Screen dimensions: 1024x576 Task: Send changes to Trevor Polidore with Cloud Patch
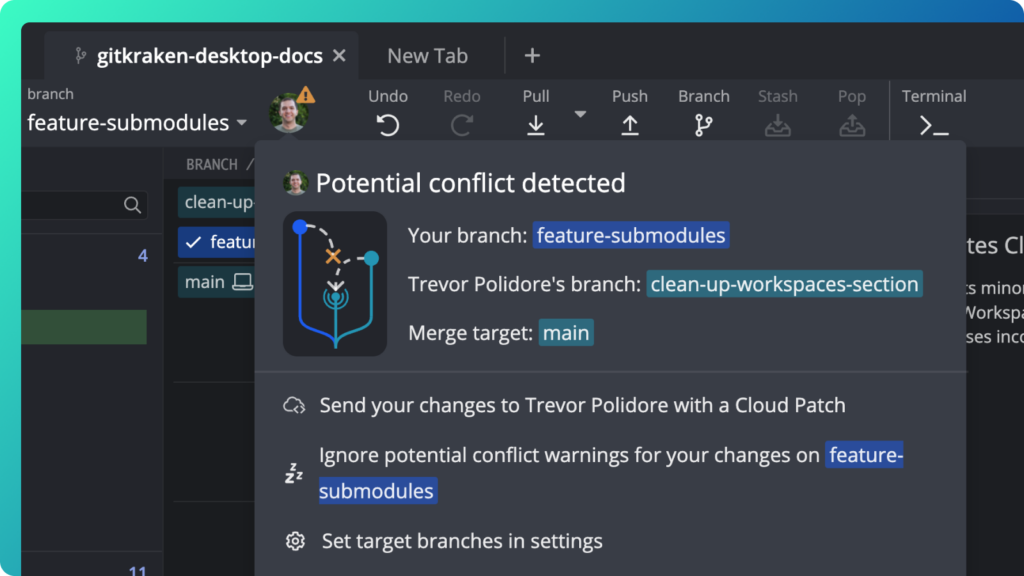[582, 406]
